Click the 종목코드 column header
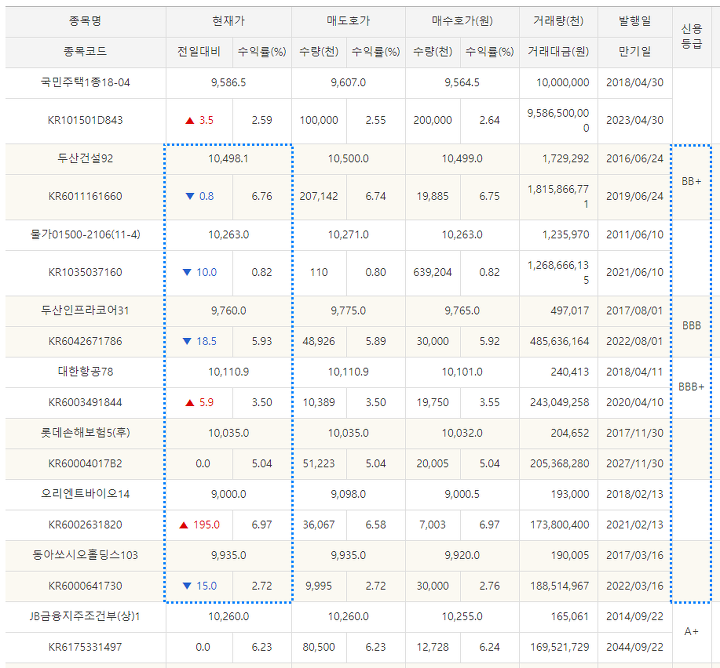Image resolution: width=720 pixels, height=668 pixels. click(85, 51)
